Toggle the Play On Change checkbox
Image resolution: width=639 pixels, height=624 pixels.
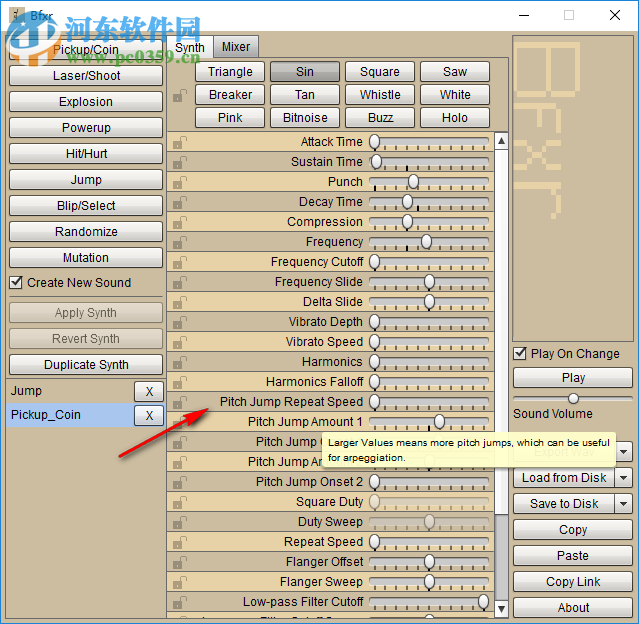(520, 353)
